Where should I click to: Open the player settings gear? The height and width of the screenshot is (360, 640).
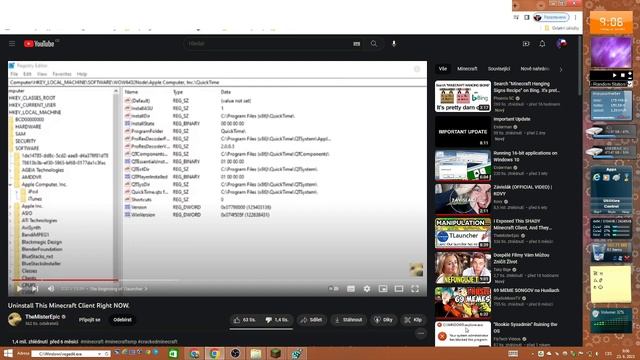click(367, 289)
